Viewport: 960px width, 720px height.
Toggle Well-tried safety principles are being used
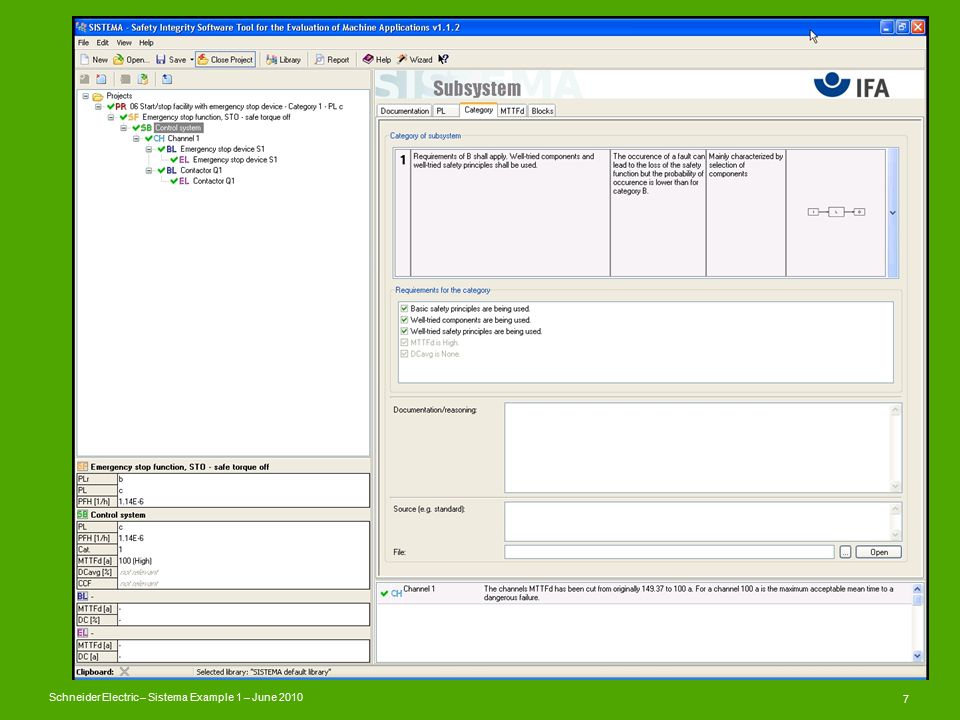[404, 331]
